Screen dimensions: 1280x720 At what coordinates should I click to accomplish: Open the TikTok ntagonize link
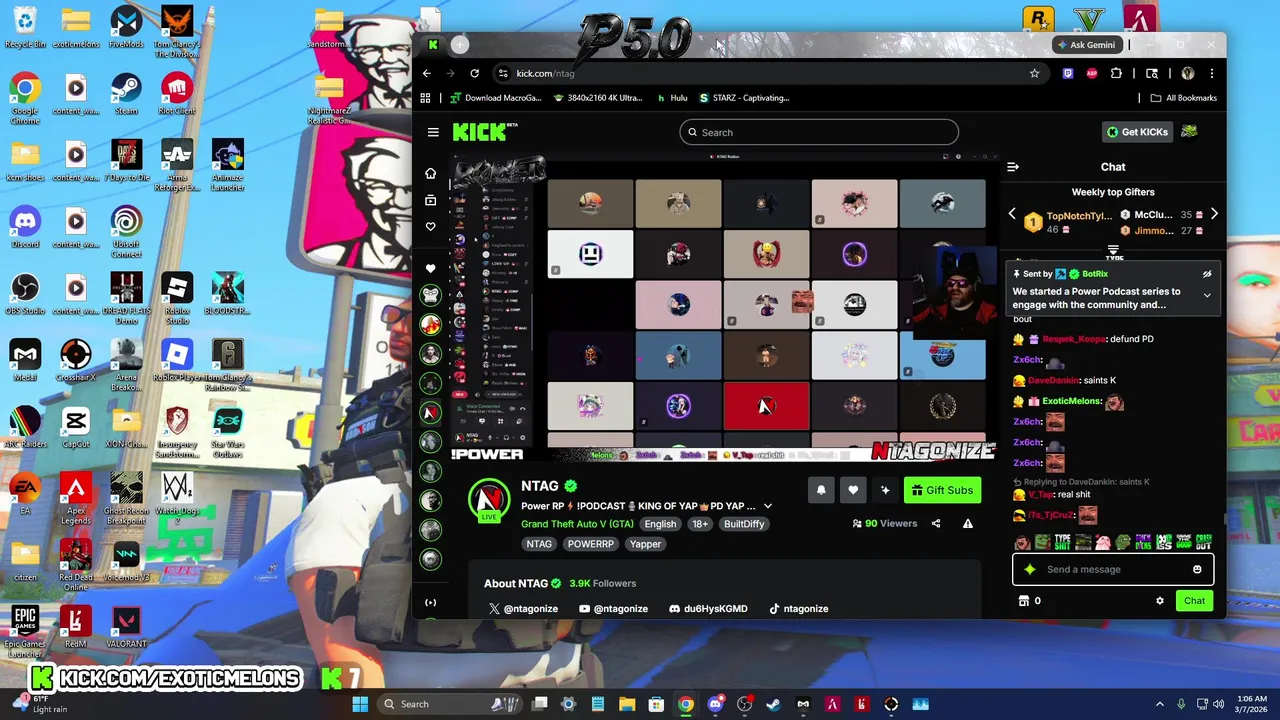798,609
